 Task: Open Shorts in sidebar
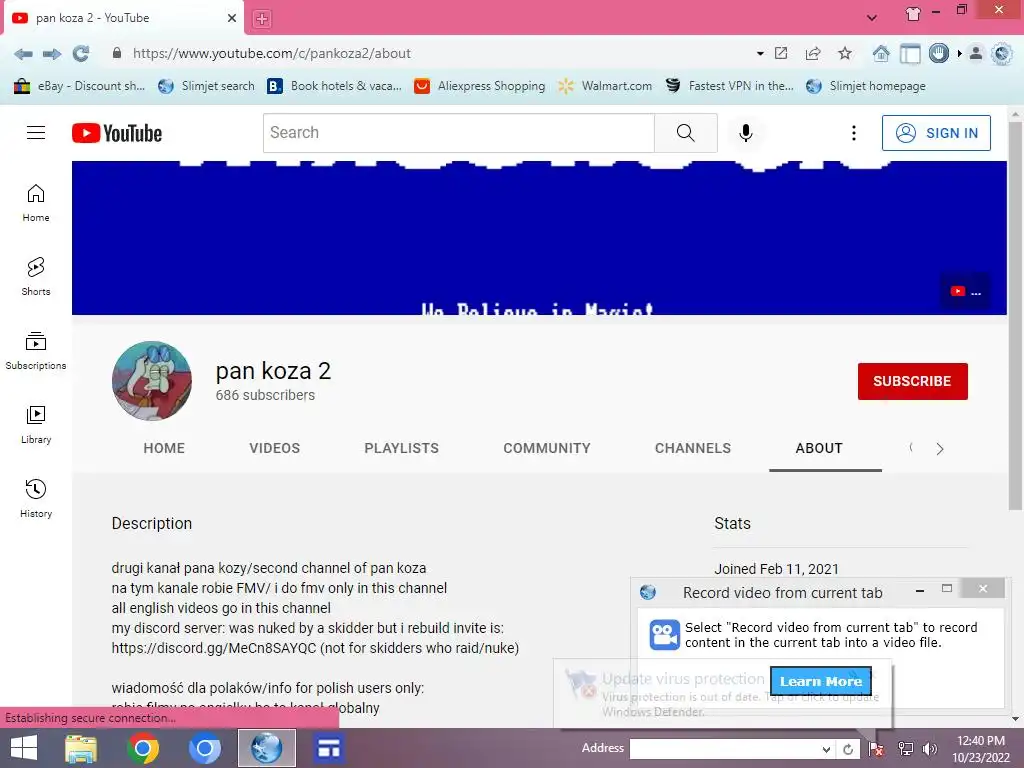coord(36,277)
